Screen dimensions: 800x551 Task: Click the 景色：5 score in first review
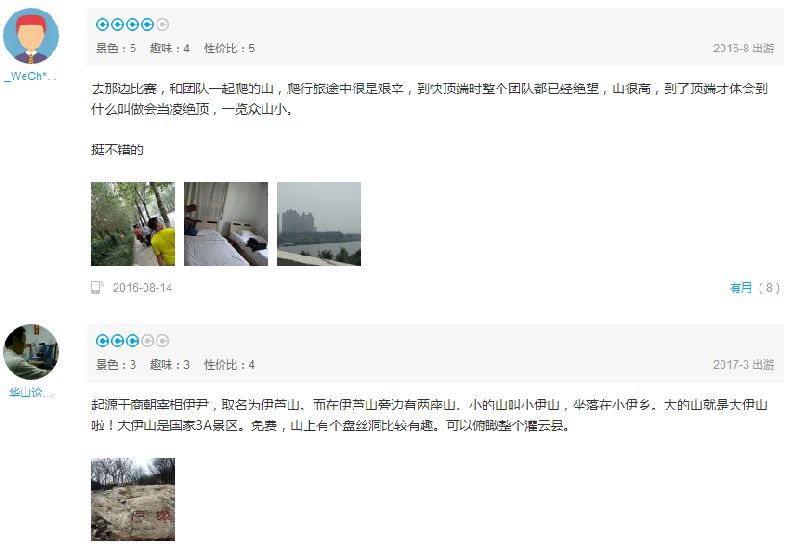(116, 48)
